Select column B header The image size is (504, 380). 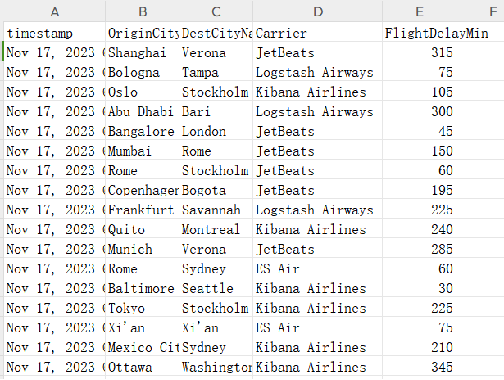coord(143,12)
